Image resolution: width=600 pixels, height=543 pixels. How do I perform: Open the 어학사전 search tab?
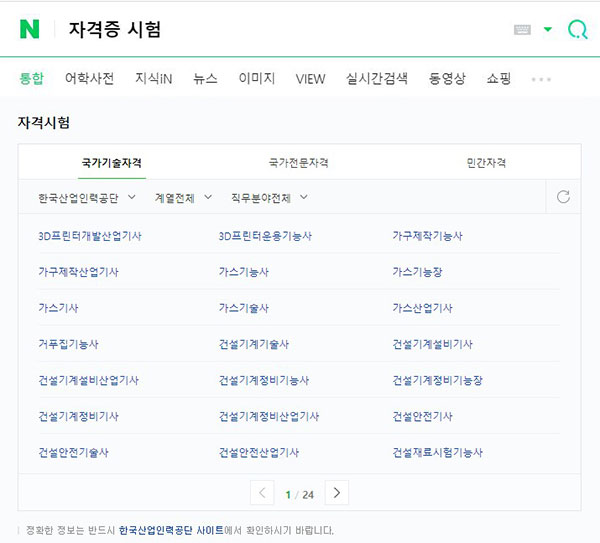89,79
